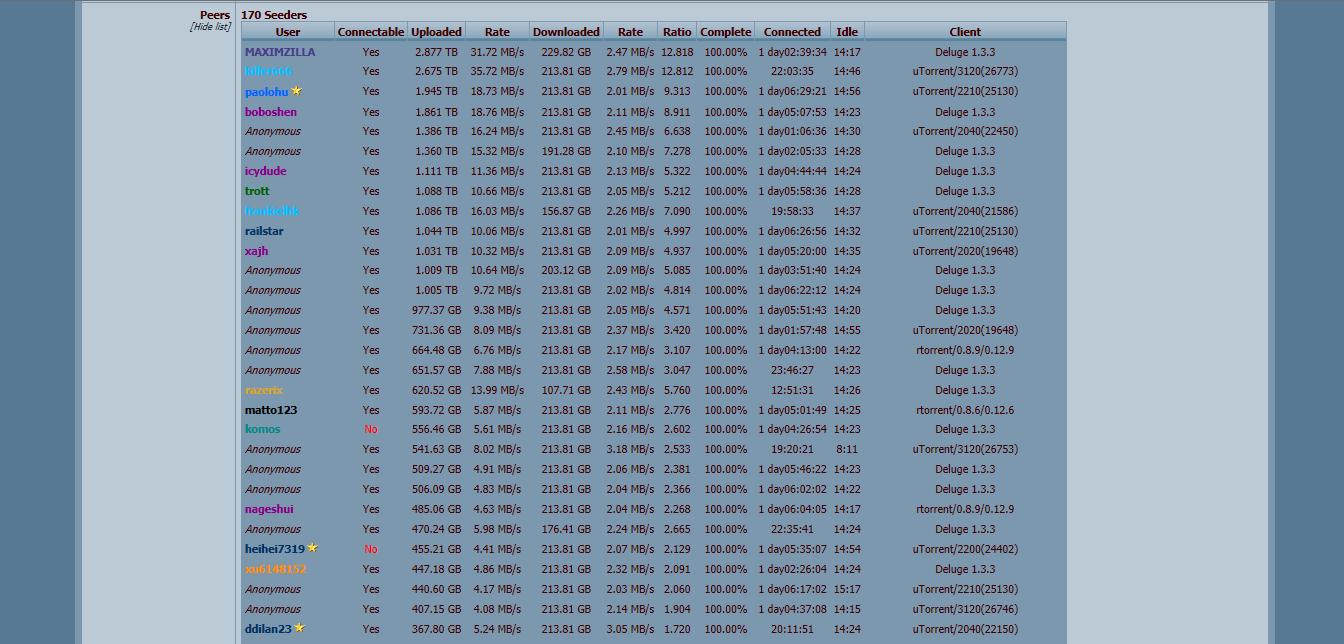Click client uTorrent/2200(24402)

click(965, 549)
